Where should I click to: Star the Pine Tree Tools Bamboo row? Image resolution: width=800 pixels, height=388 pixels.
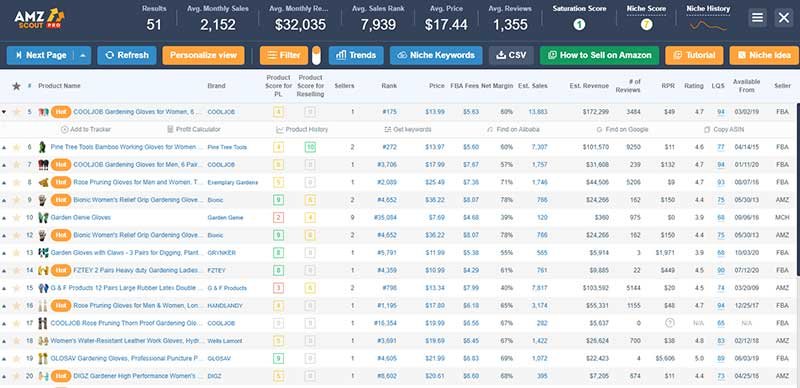[x=17, y=147]
